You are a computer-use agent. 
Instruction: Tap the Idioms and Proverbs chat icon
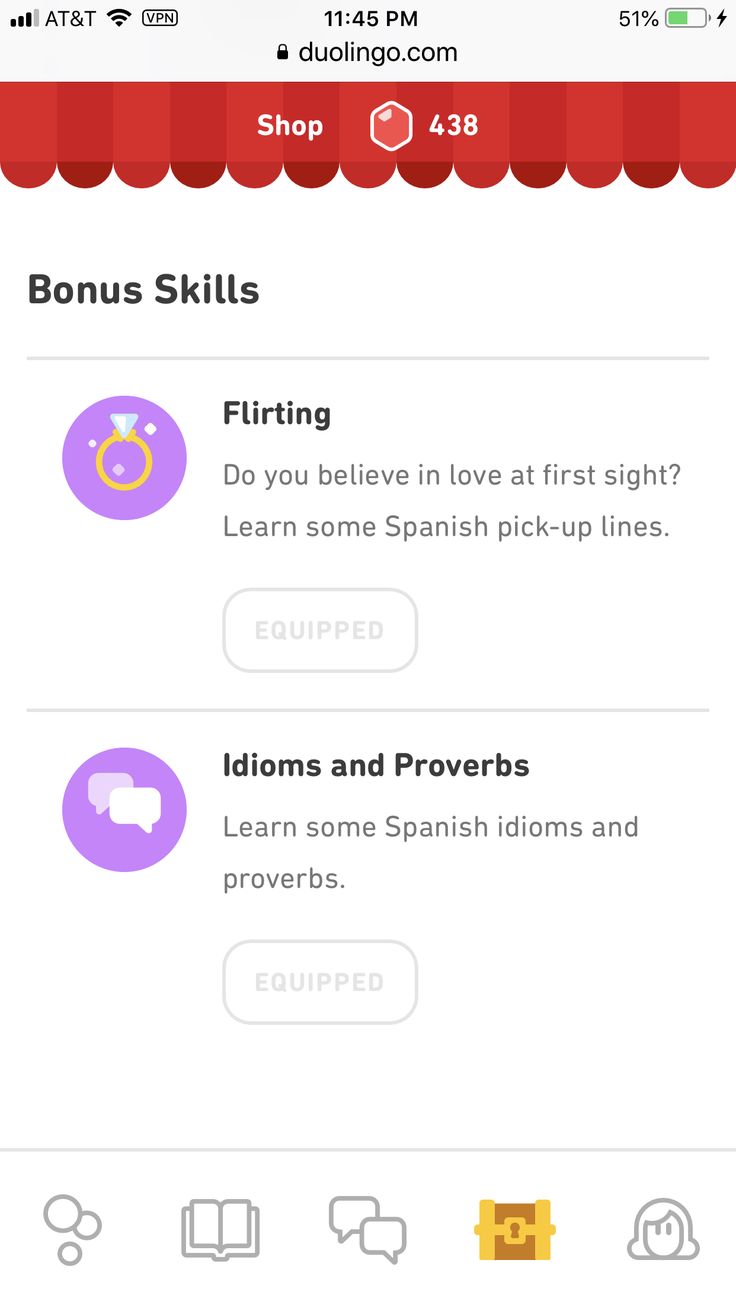point(124,810)
